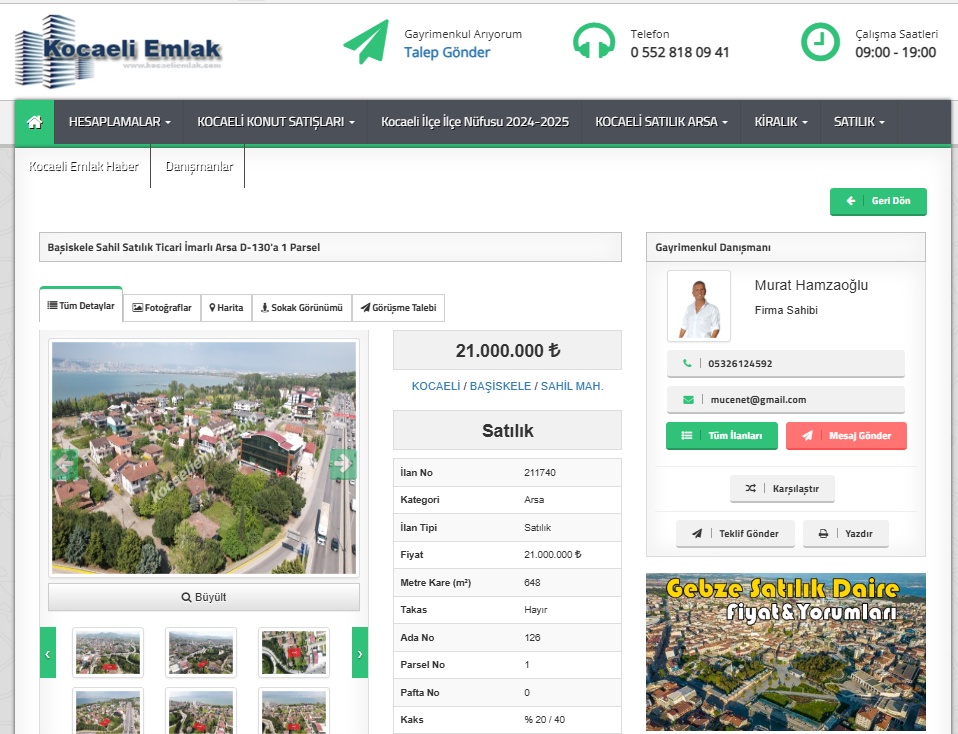Image resolution: width=958 pixels, height=734 pixels.
Task: Show previous photo with left arrow
Action: click(x=64, y=463)
